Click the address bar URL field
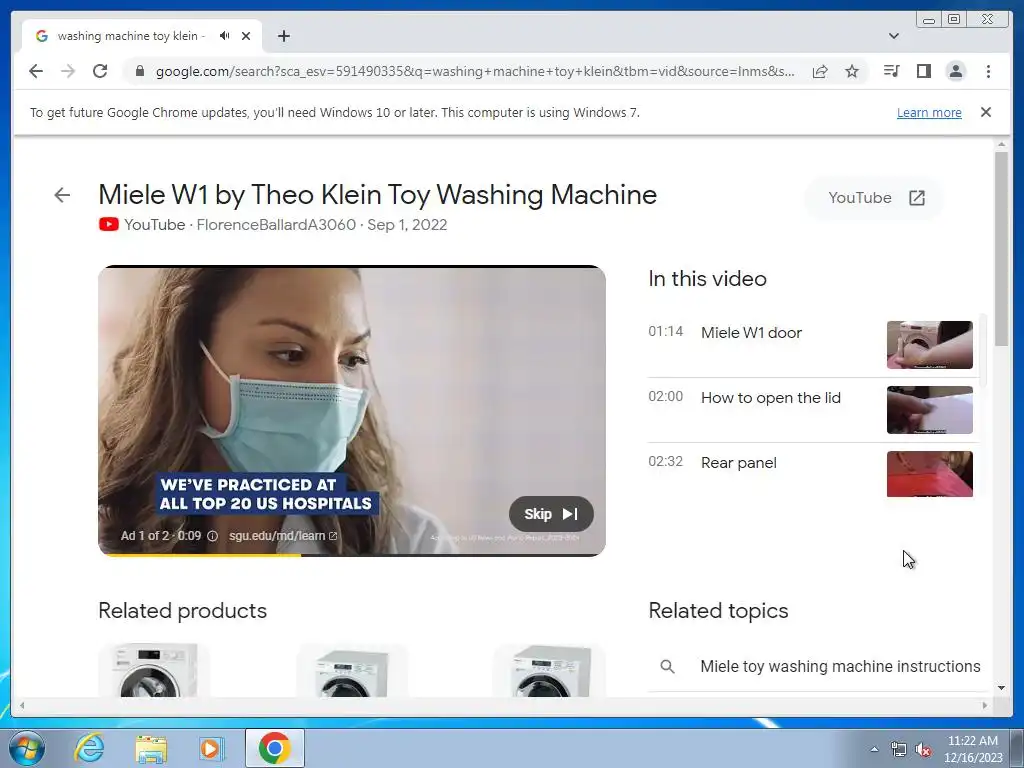Image resolution: width=1024 pixels, height=768 pixels. [x=475, y=71]
